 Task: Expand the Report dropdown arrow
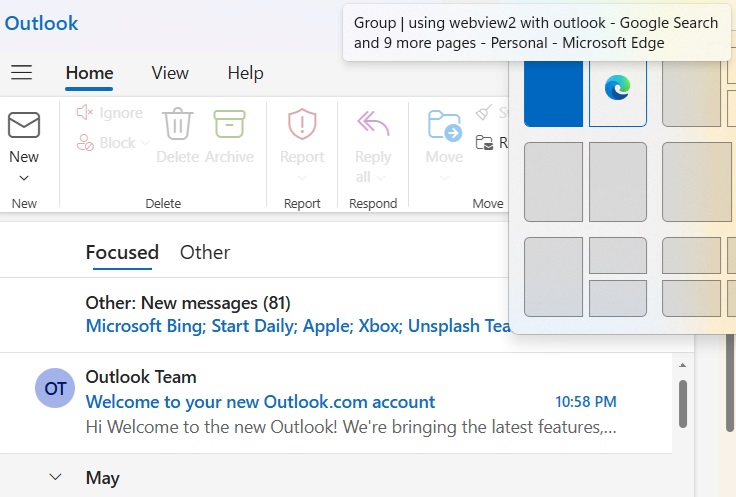point(302,178)
